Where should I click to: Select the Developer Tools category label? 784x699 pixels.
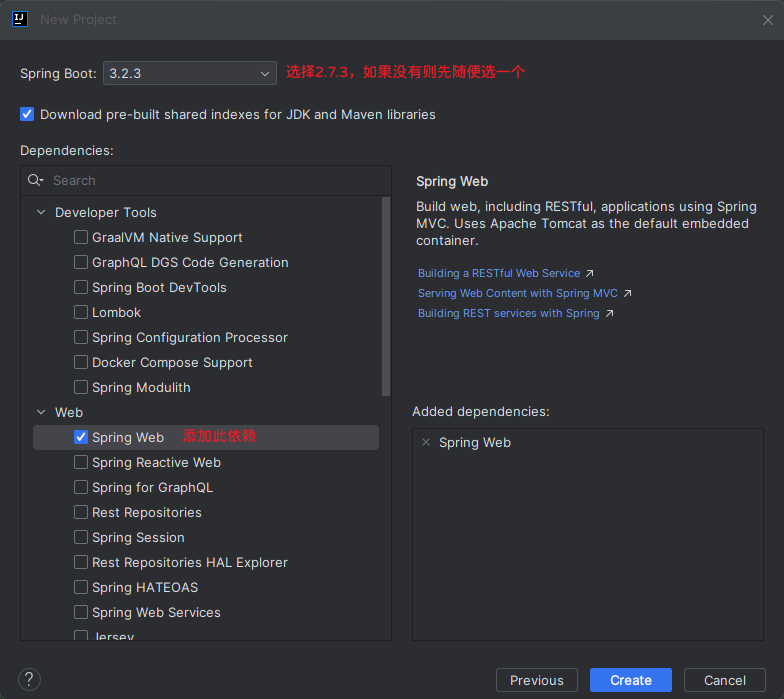click(106, 212)
